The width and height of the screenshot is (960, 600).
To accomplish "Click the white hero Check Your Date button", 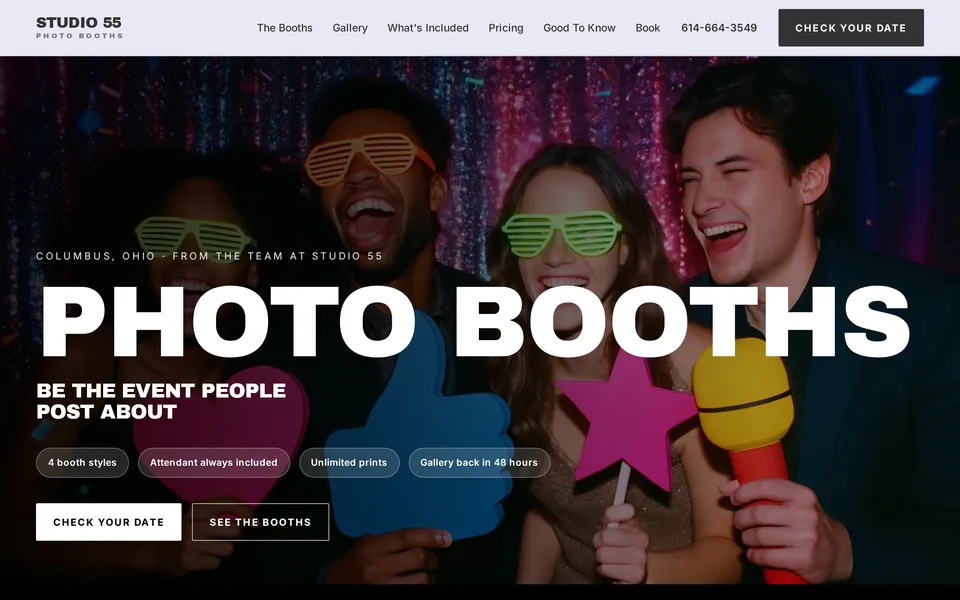I will [108, 522].
